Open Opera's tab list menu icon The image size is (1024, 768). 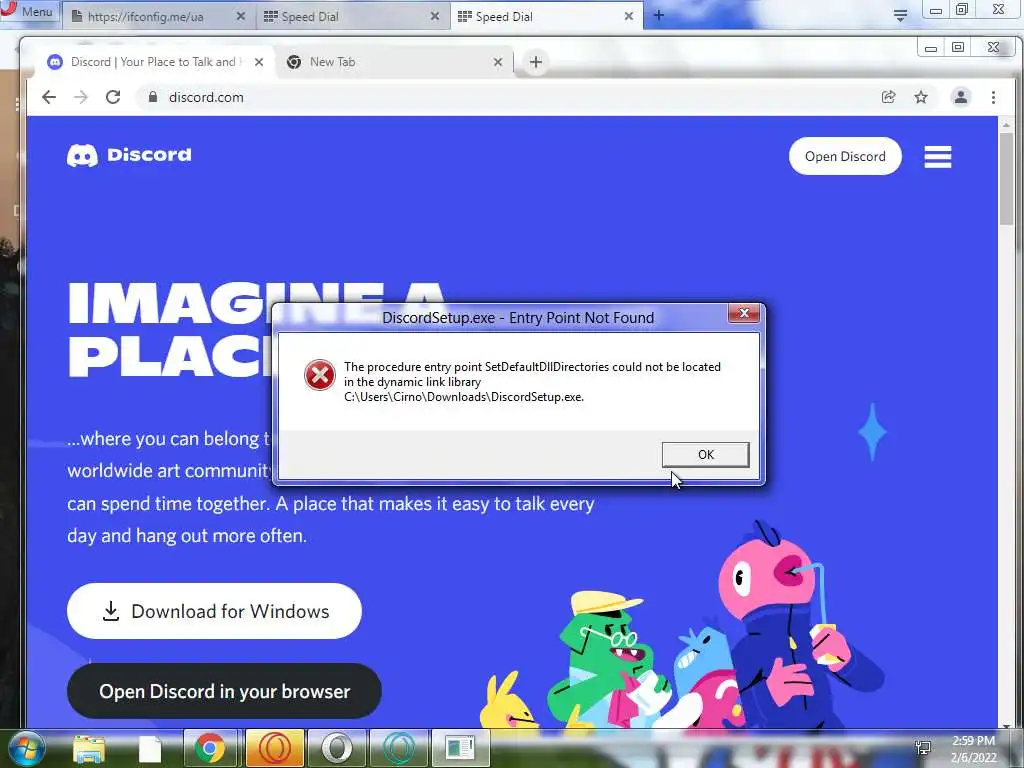[900, 16]
